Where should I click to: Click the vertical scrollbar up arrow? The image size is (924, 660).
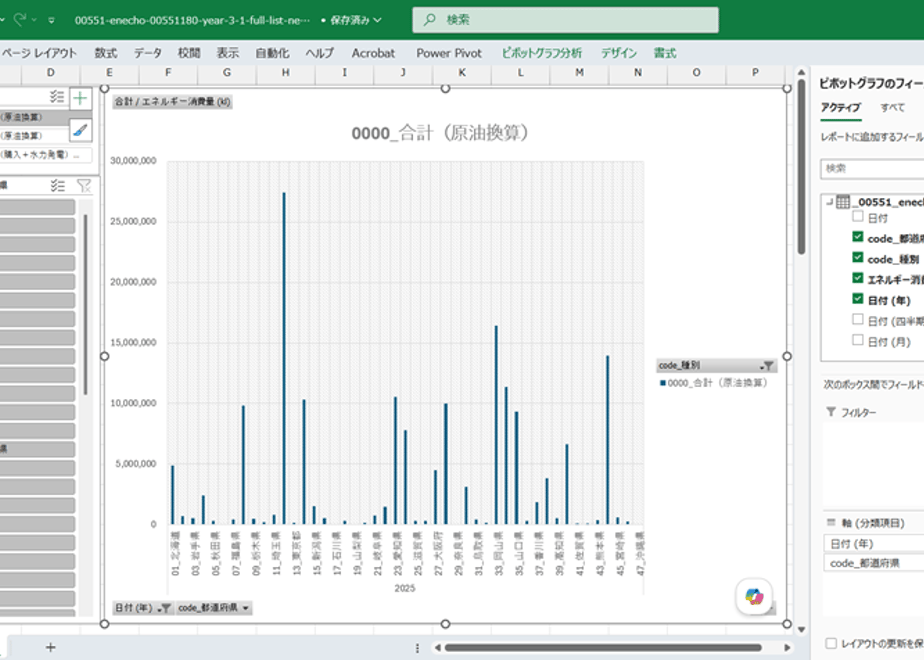coord(801,72)
